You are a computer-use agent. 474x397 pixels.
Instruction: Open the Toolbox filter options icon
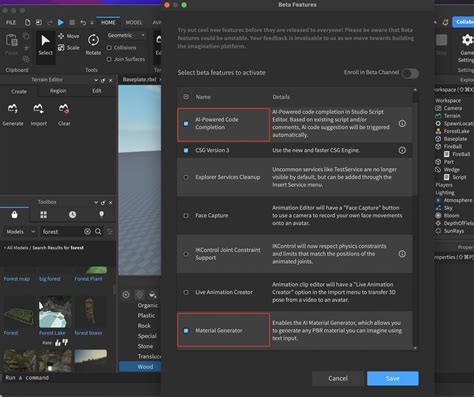[110, 231]
